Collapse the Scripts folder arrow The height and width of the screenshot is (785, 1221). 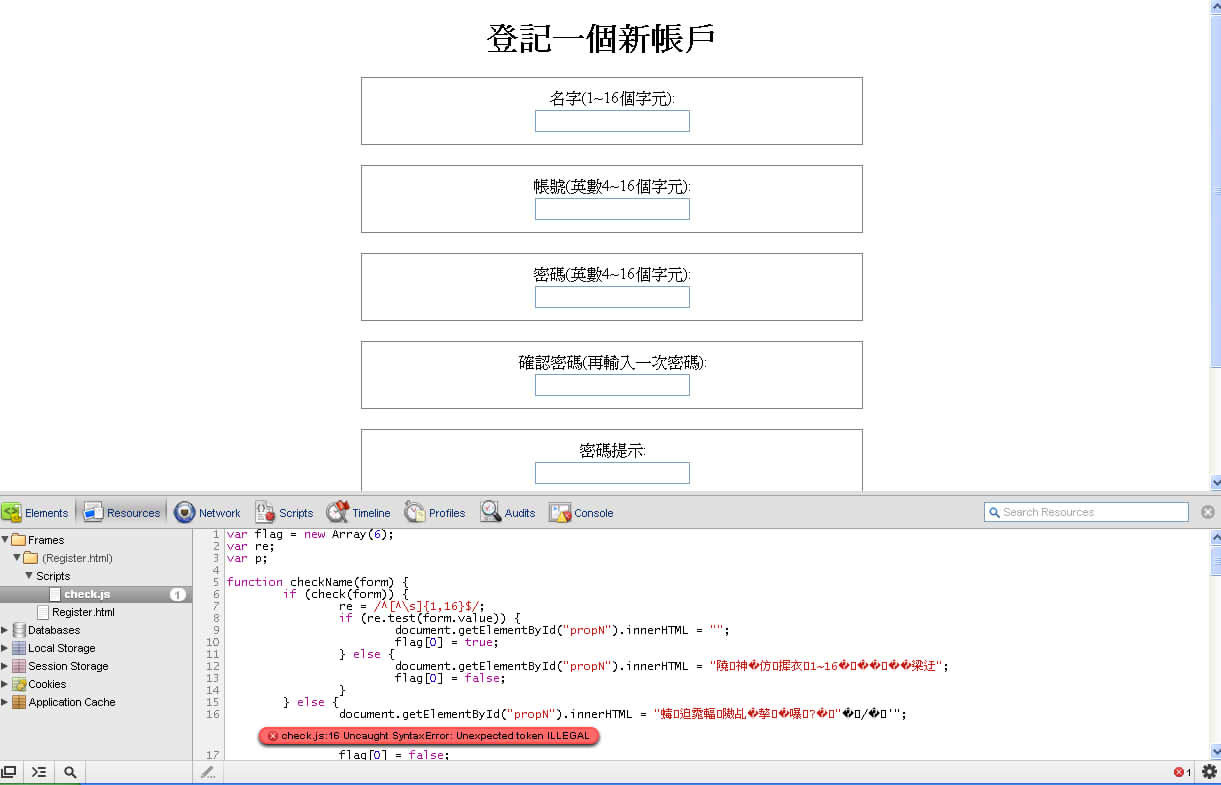[x=29, y=576]
